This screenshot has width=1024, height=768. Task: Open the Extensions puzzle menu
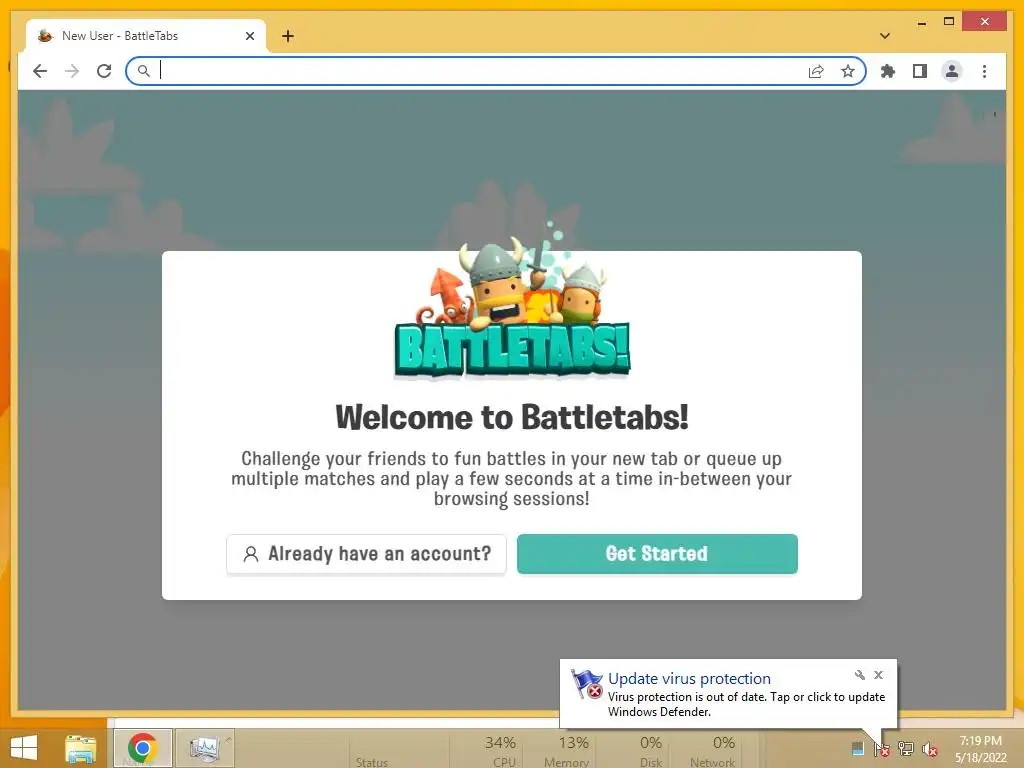[888, 71]
